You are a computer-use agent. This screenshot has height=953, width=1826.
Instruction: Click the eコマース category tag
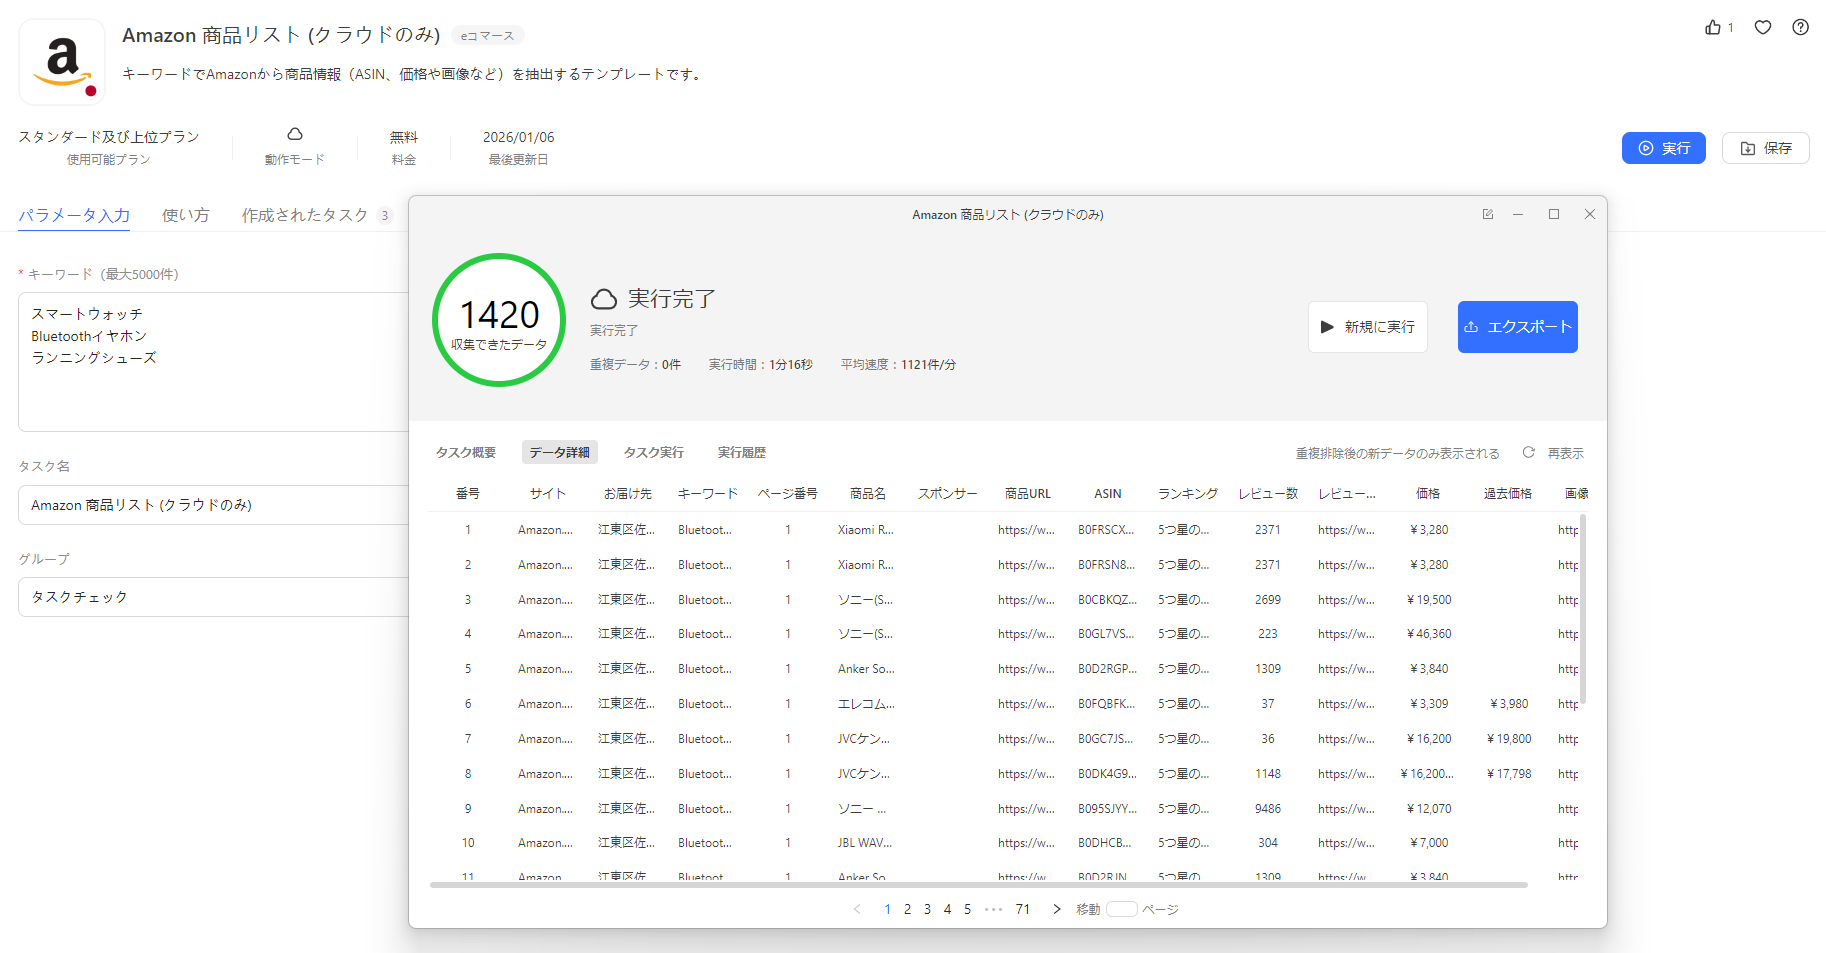487,36
